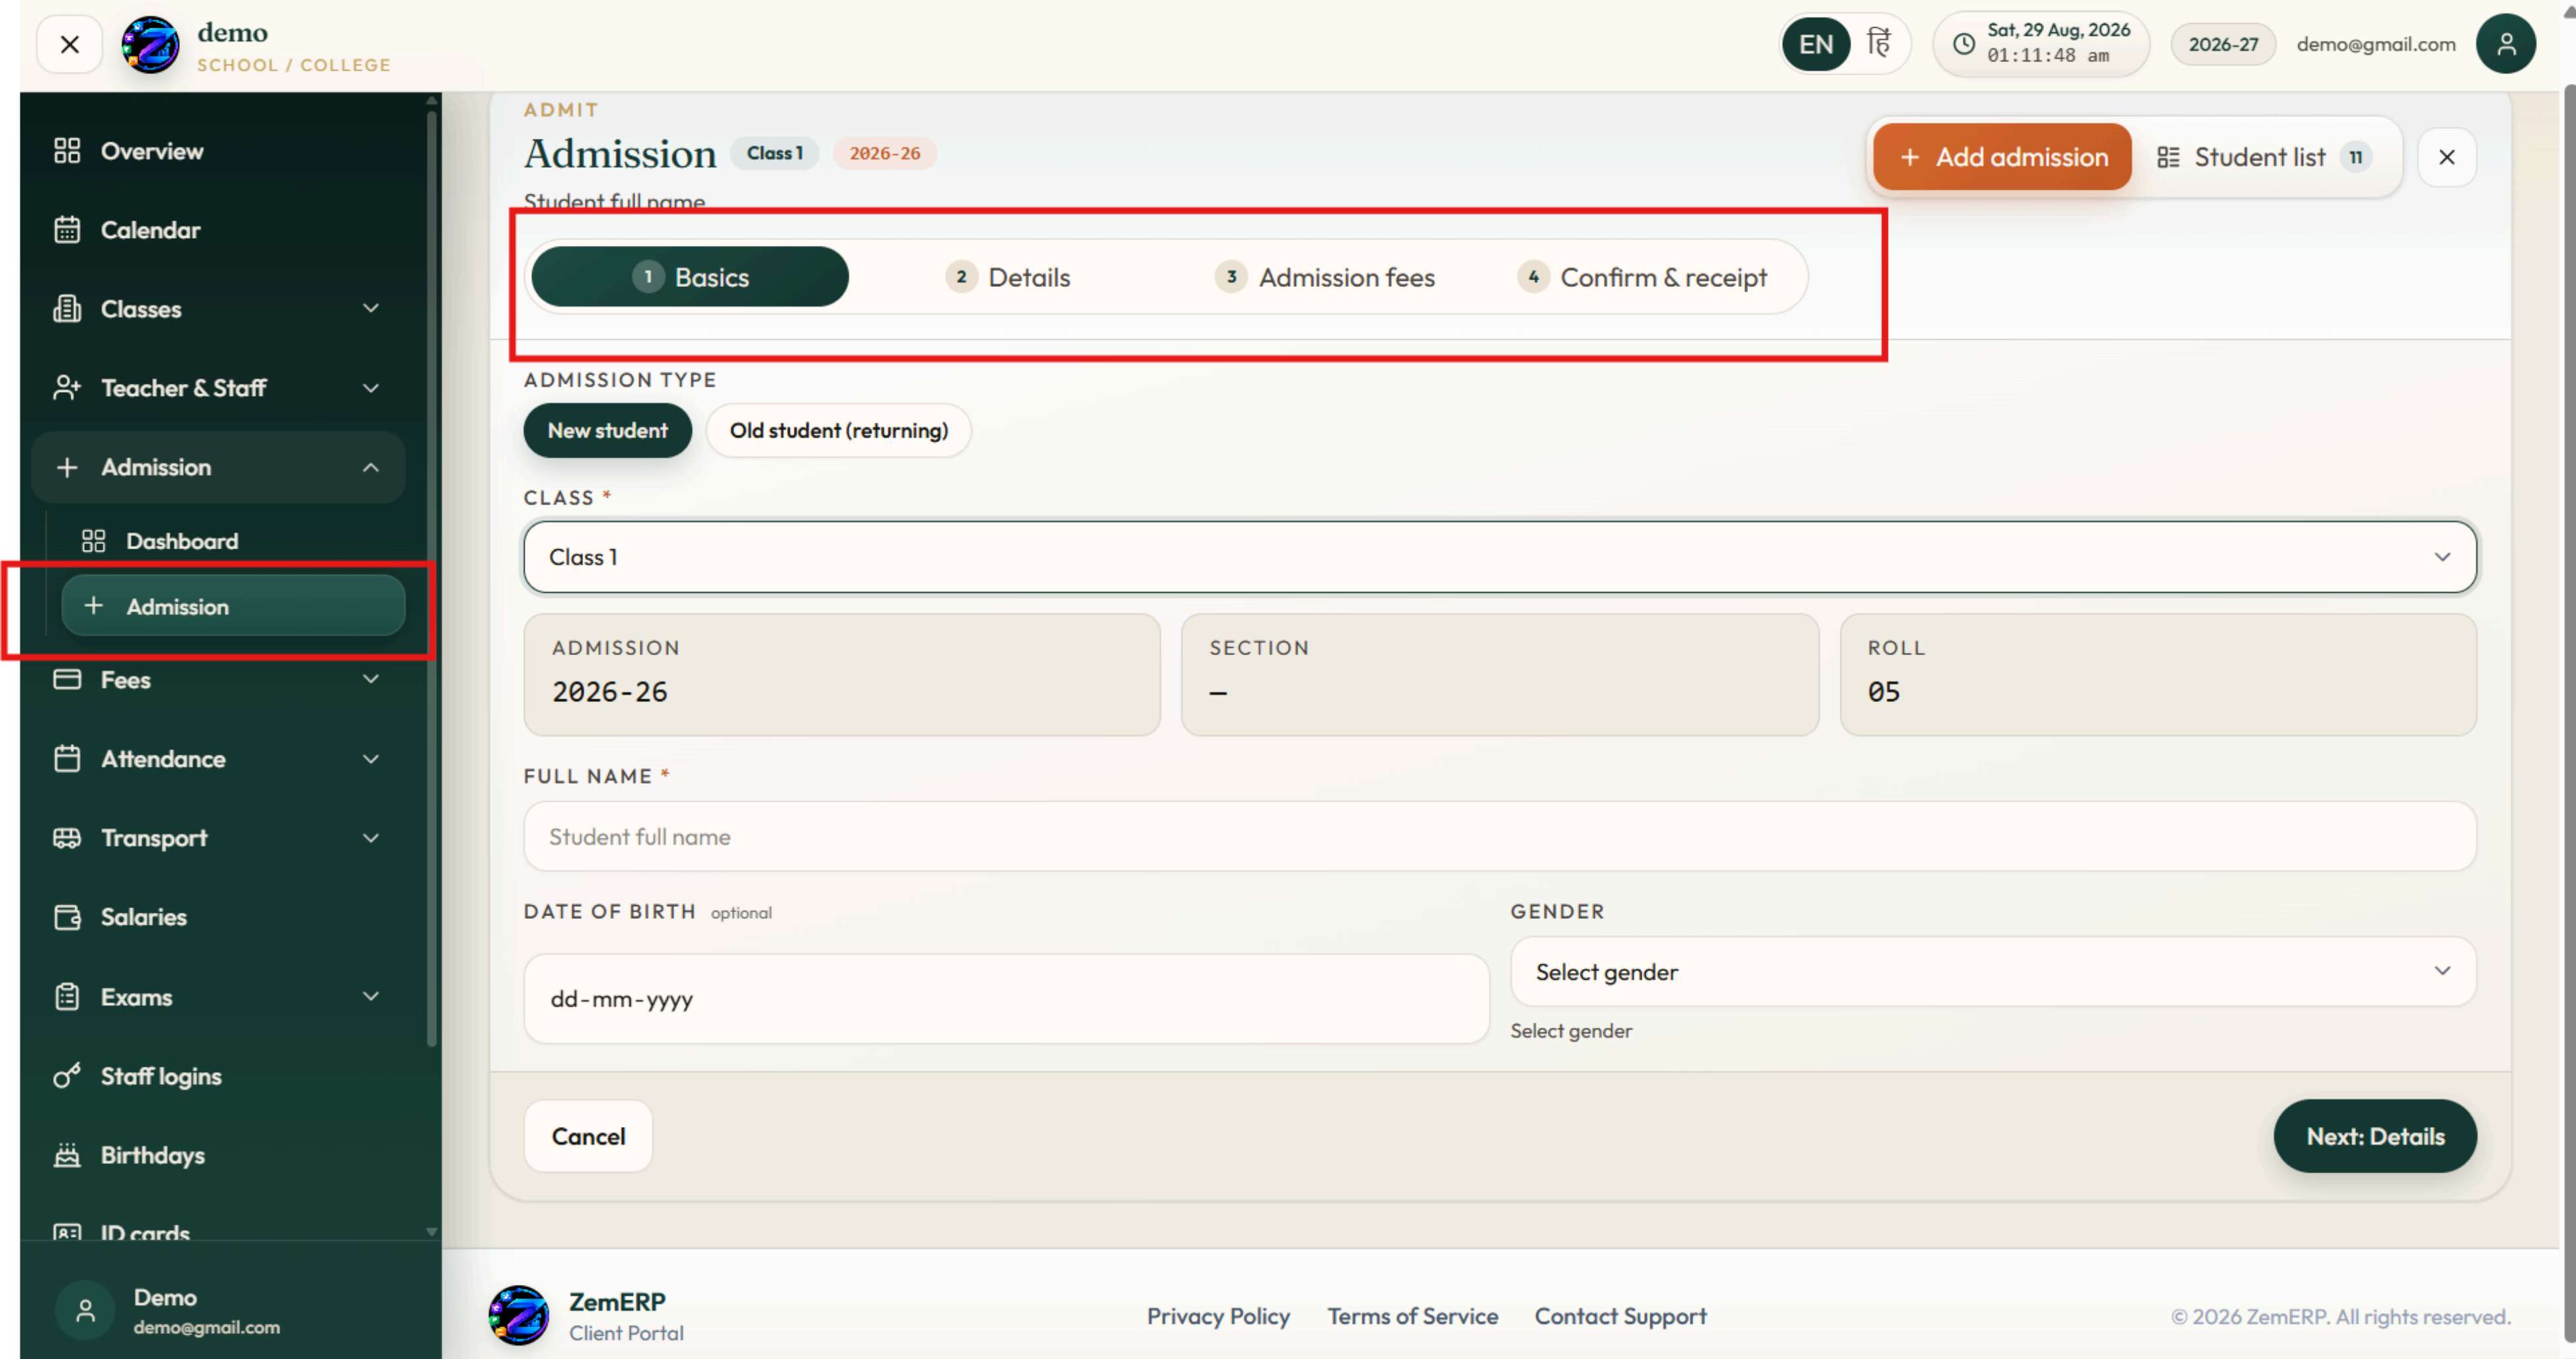Viewport: 2576px width, 1359px height.
Task: Expand the Teacher & Staff chevron
Action: click(x=371, y=388)
